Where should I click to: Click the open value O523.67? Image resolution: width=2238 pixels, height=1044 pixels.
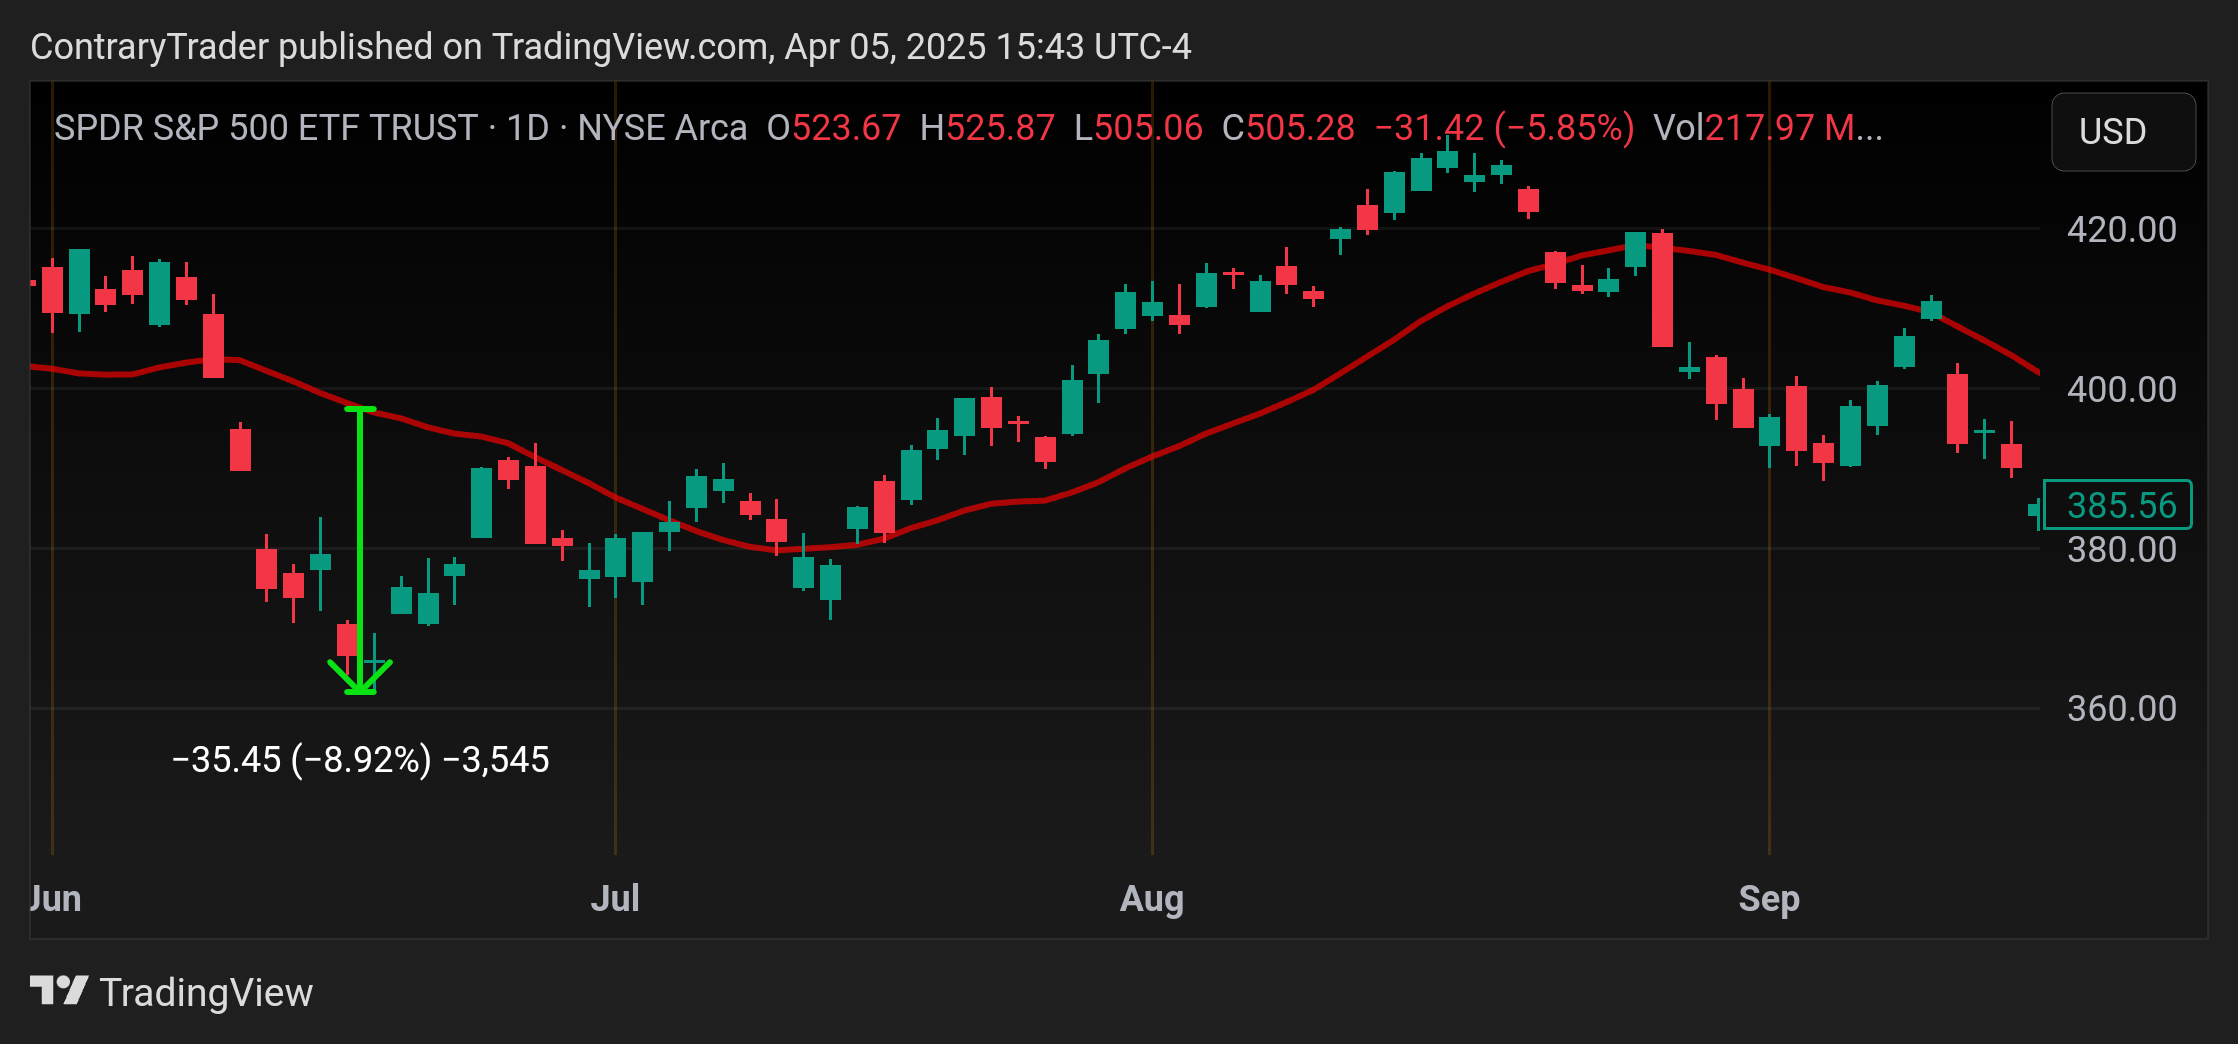pyautogui.click(x=834, y=128)
